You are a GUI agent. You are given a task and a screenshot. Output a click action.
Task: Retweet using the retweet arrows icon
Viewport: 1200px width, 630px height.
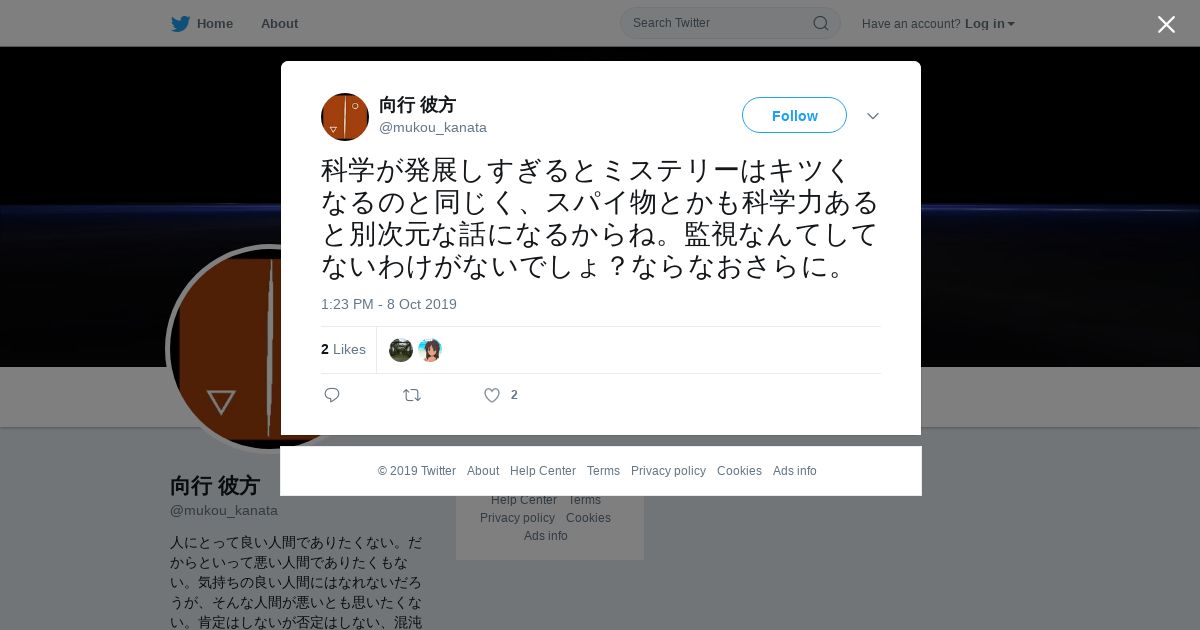[412, 395]
